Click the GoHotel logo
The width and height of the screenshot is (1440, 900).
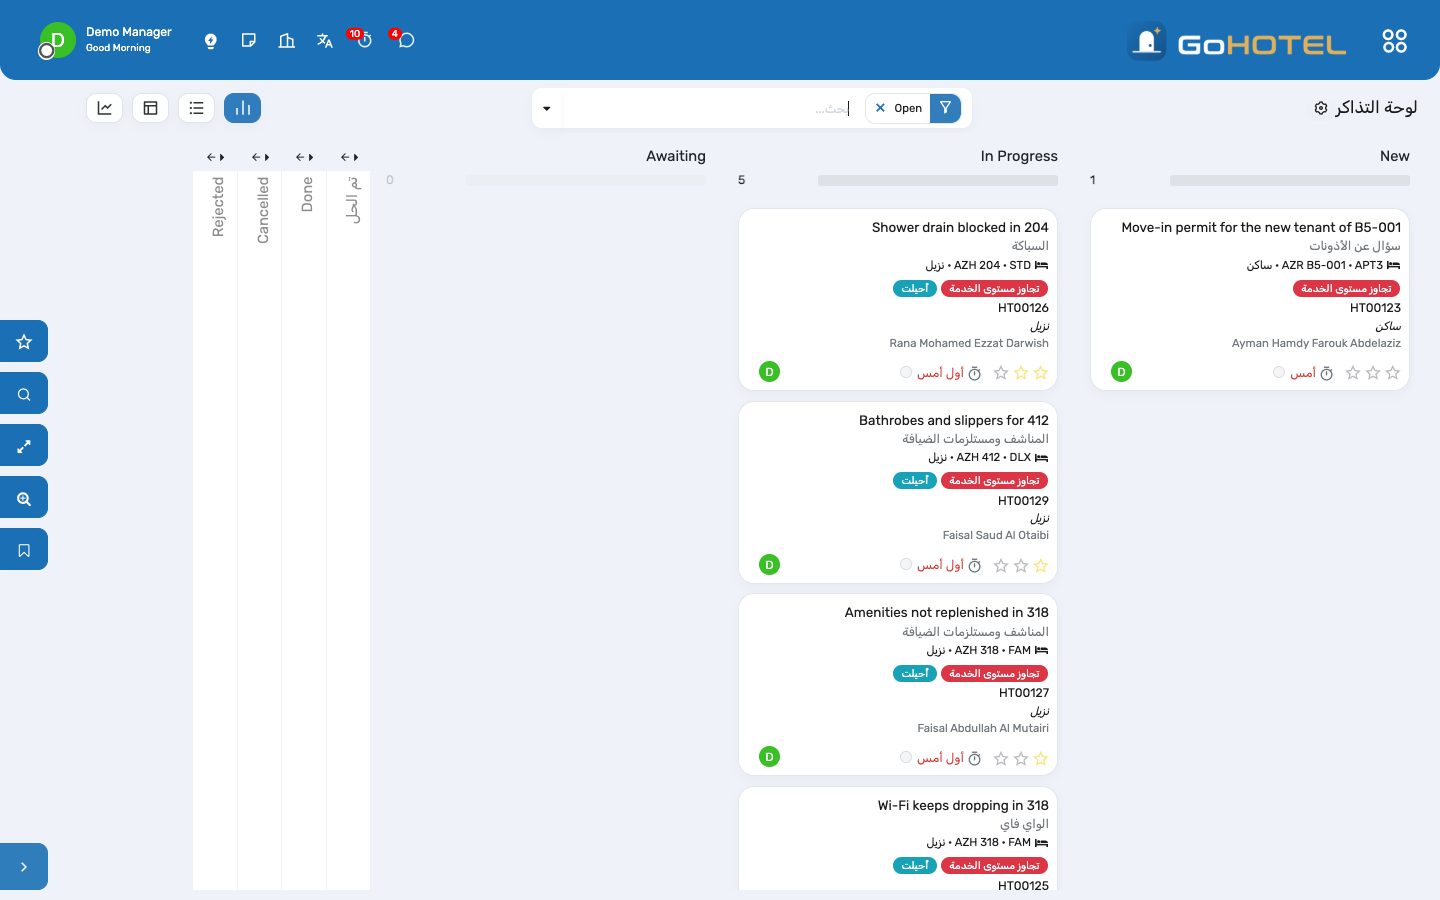click(x=1237, y=42)
